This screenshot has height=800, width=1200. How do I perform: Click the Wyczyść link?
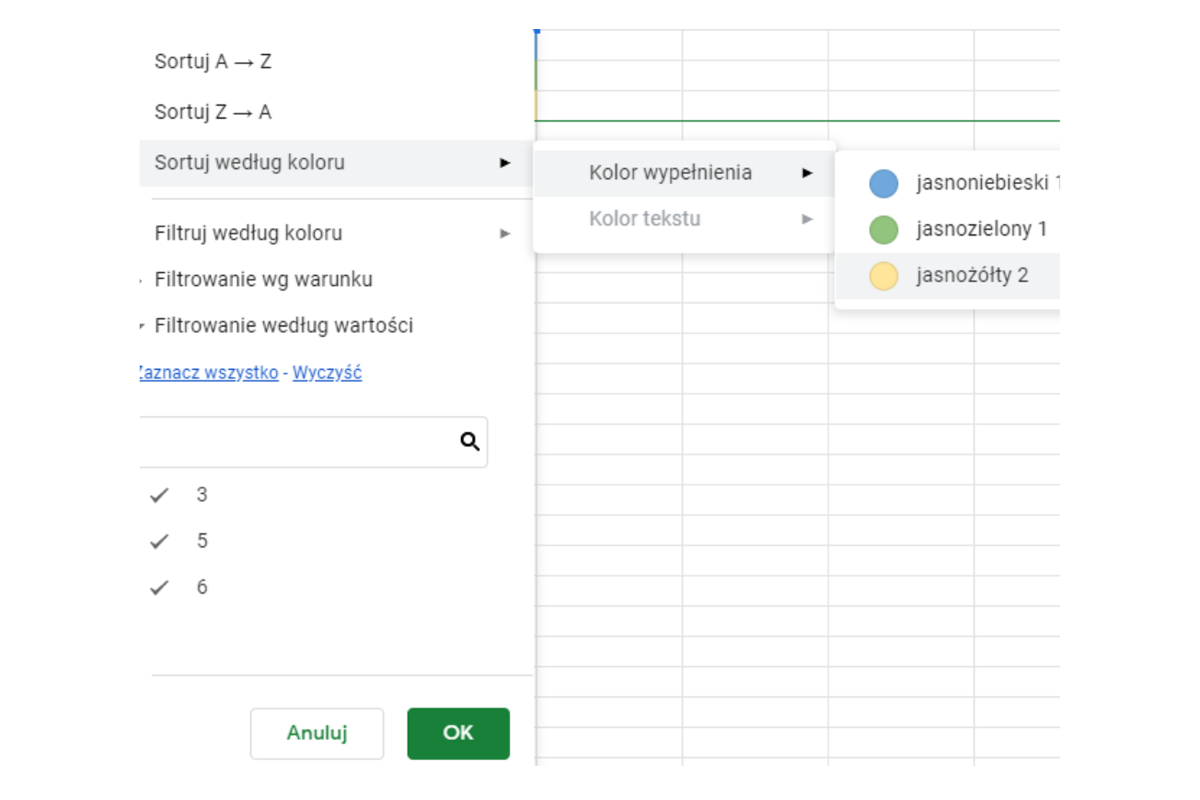327,373
